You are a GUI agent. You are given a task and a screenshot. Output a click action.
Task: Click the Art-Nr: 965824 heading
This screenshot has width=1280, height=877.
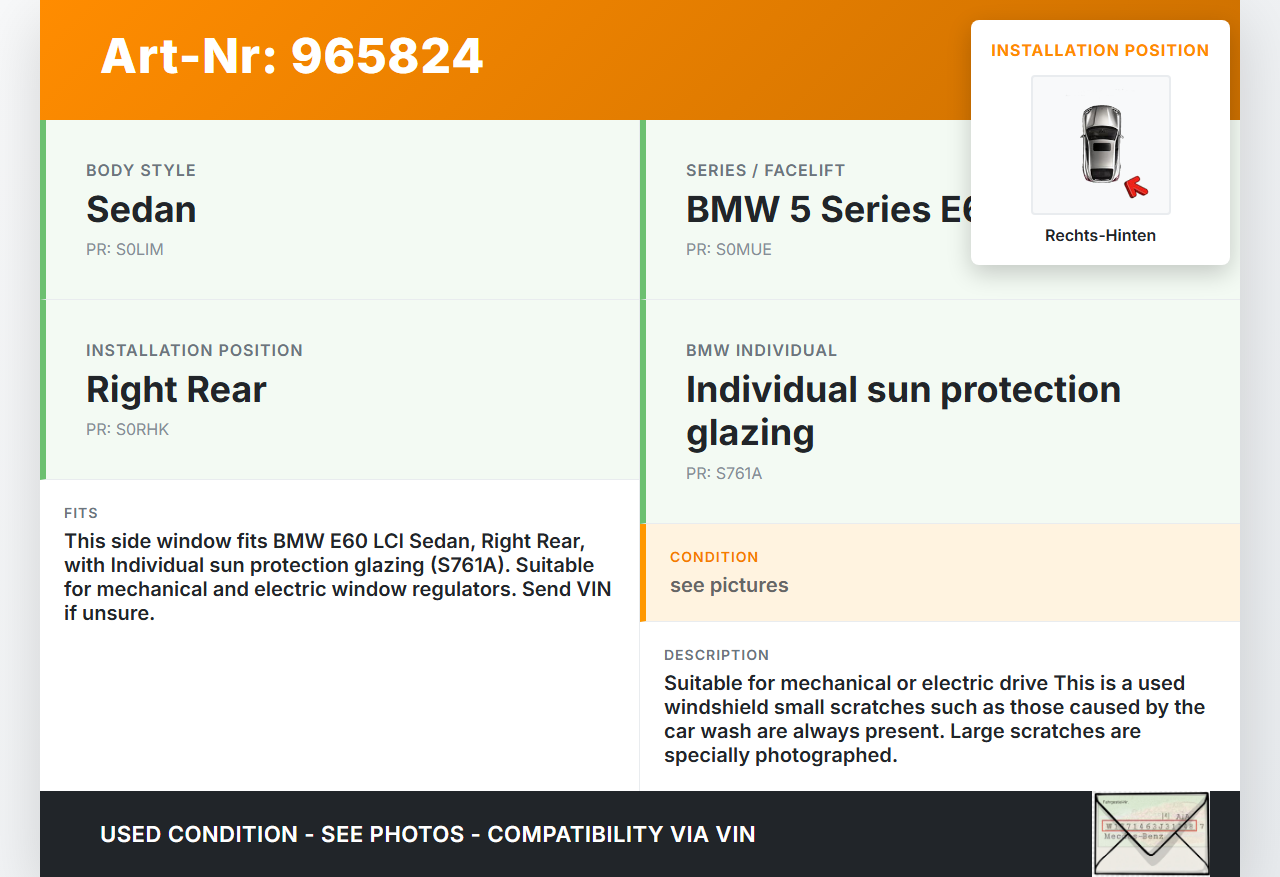click(292, 56)
